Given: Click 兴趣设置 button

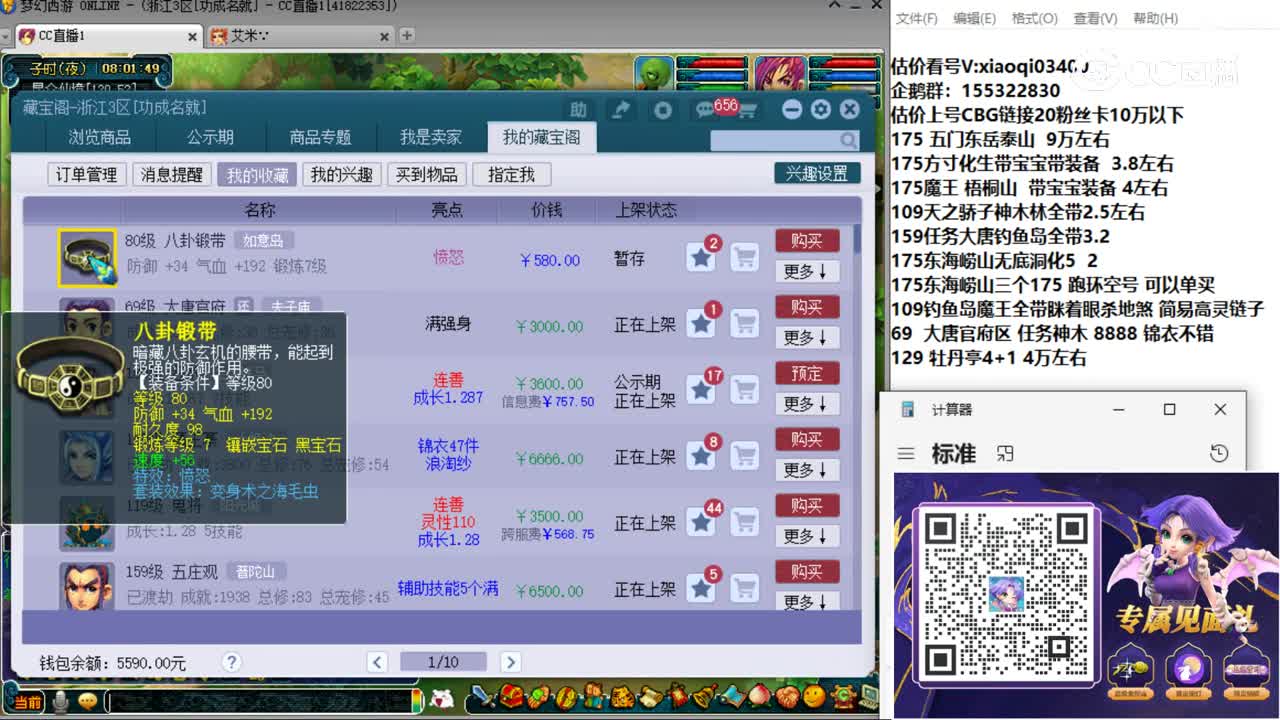Looking at the screenshot, I should pyautogui.click(x=817, y=173).
